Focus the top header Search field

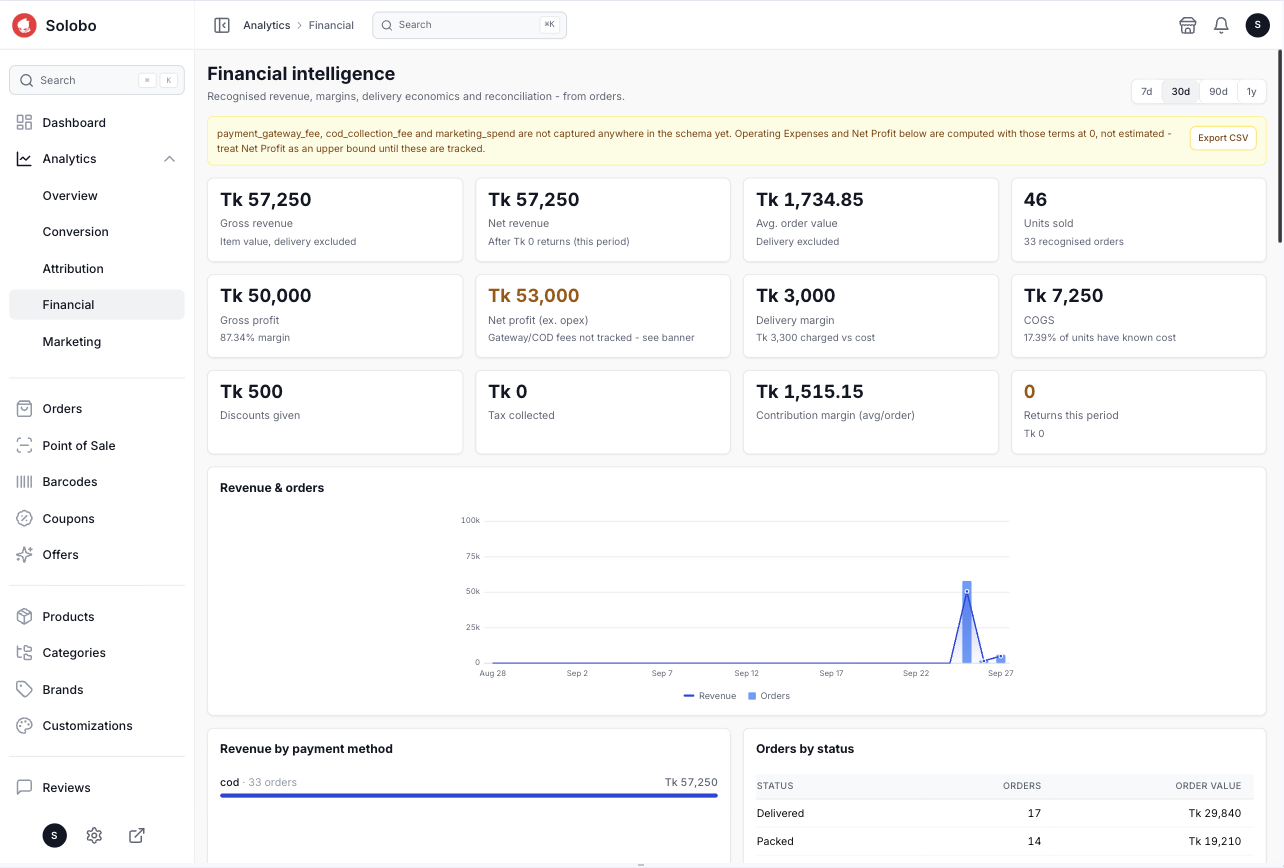tap(469, 25)
